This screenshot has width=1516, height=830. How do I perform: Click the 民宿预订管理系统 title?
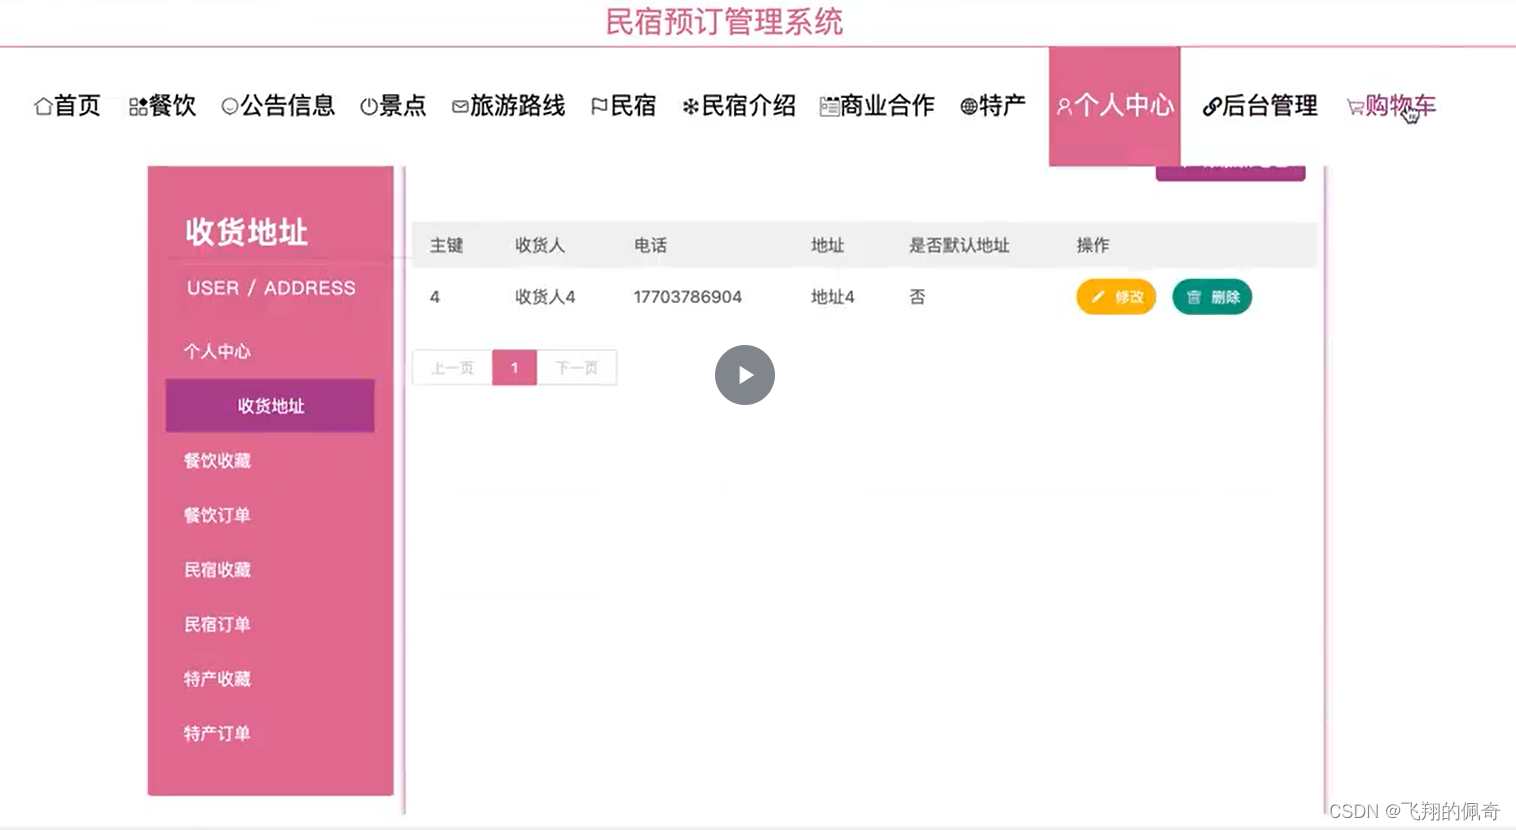pos(724,22)
